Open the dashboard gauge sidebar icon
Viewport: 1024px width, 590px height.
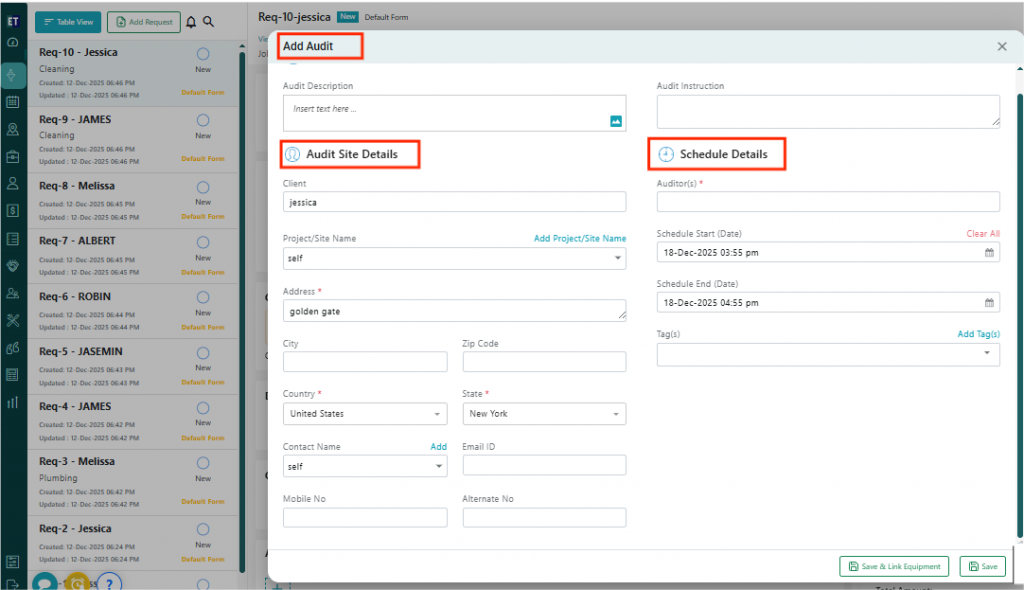(x=13, y=43)
